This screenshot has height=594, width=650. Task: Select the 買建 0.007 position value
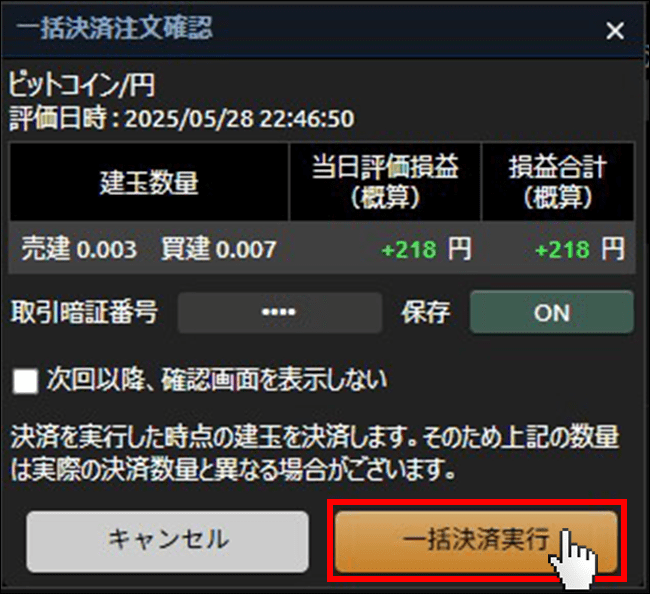[x=218, y=249]
